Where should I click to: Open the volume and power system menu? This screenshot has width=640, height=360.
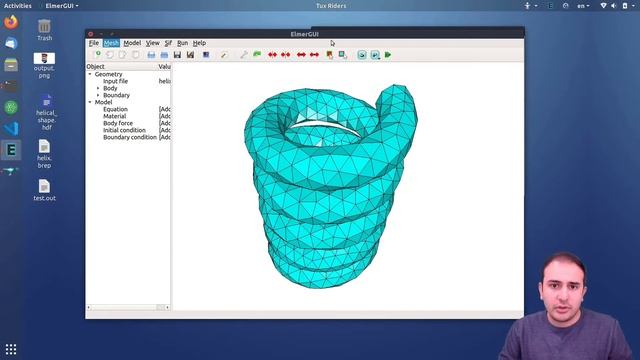pos(619,6)
